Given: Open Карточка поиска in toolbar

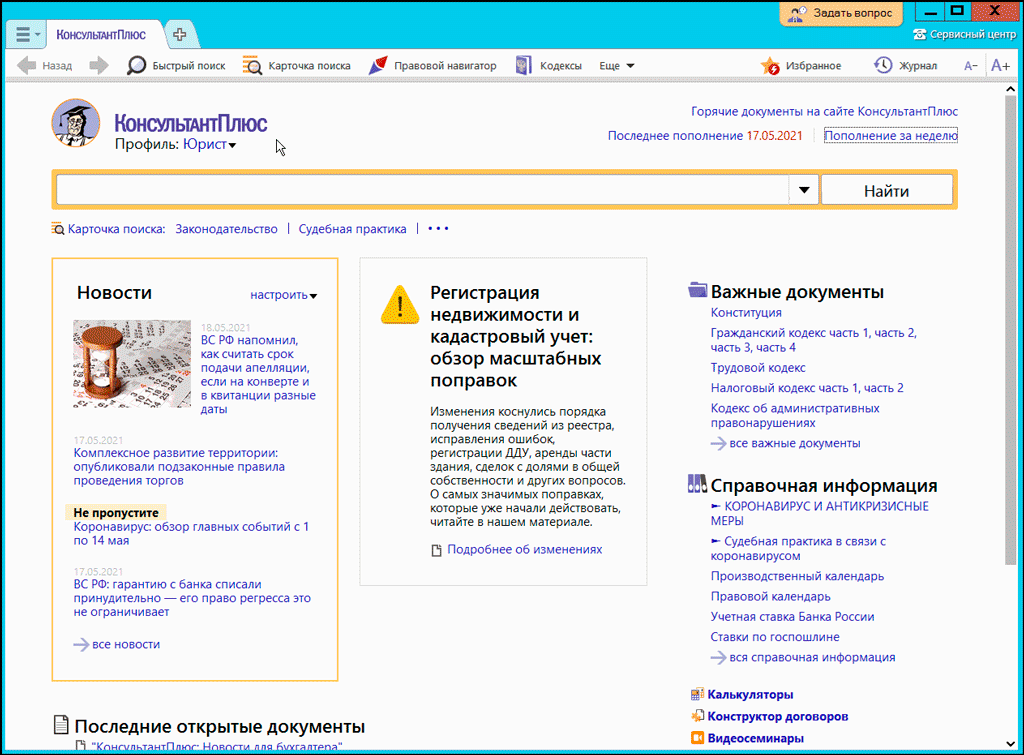Looking at the screenshot, I should pos(296,65).
